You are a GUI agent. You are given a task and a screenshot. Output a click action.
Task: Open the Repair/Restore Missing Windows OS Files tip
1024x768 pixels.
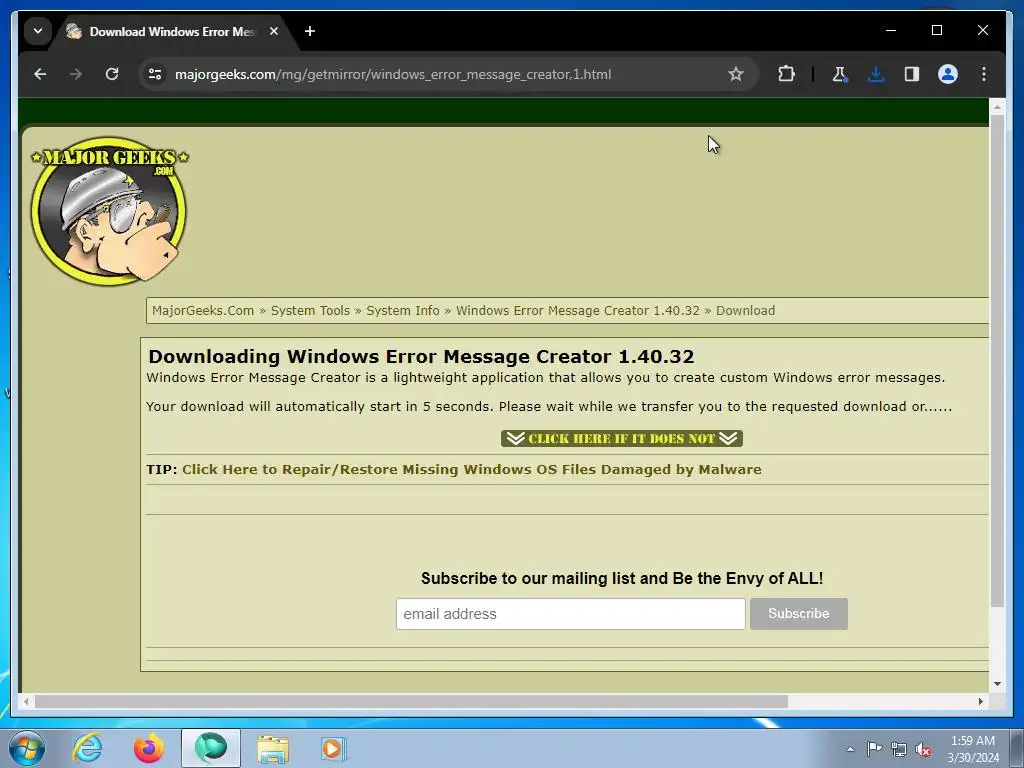click(x=472, y=470)
